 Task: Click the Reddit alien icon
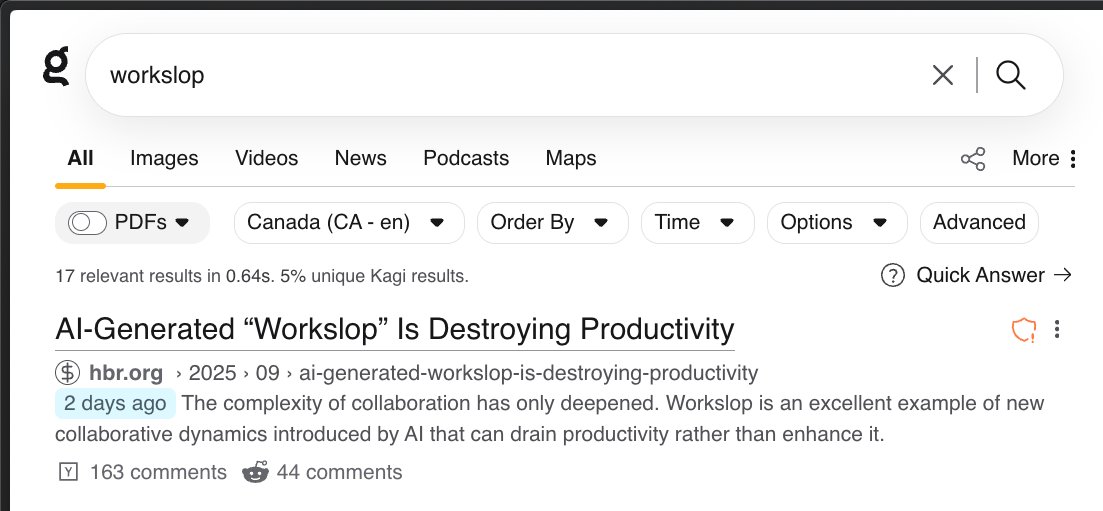(x=255, y=472)
